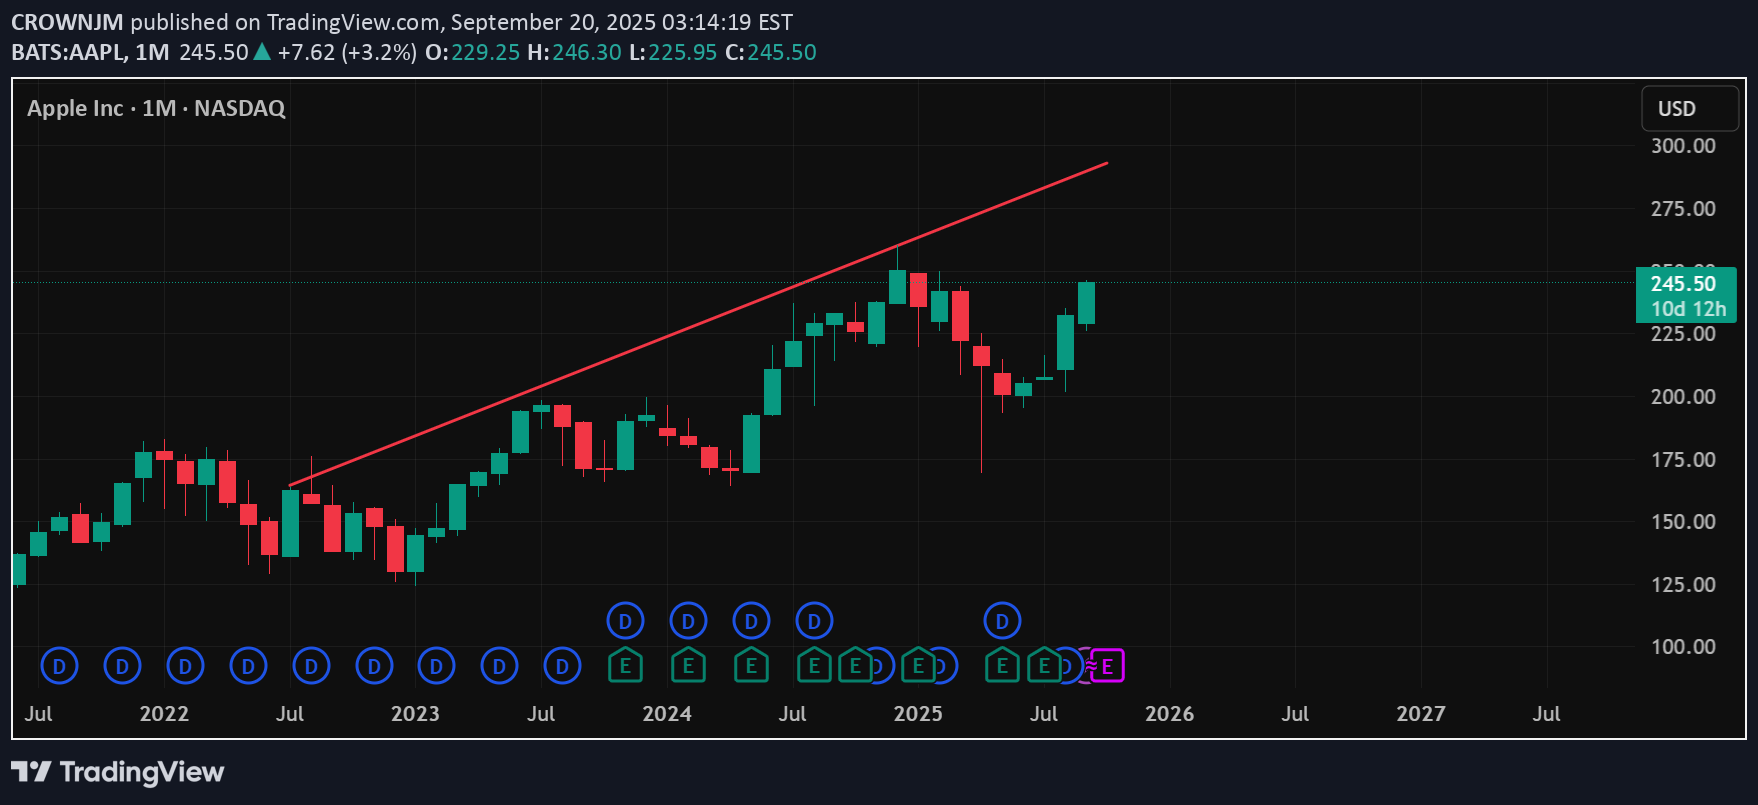Open the February 2024 upper-row dividend D marker
This screenshot has width=1758, height=805.
(688, 621)
